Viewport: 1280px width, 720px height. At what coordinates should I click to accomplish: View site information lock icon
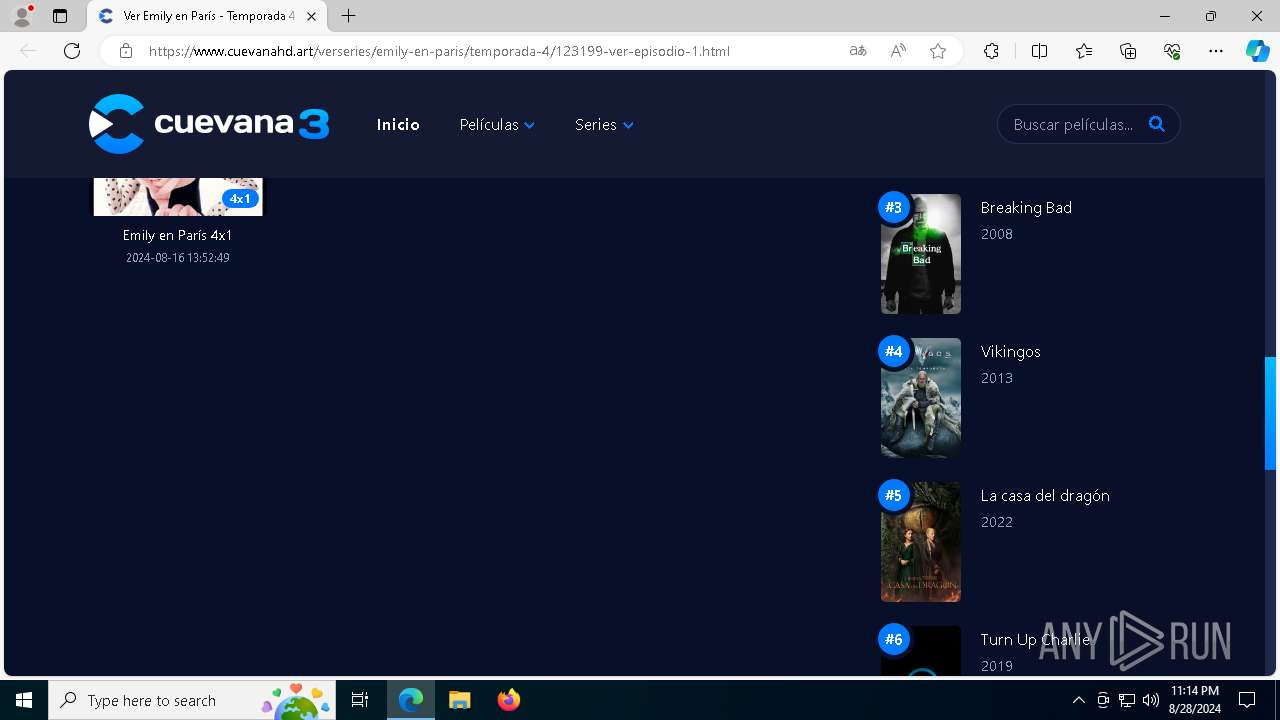tap(125, 51)
